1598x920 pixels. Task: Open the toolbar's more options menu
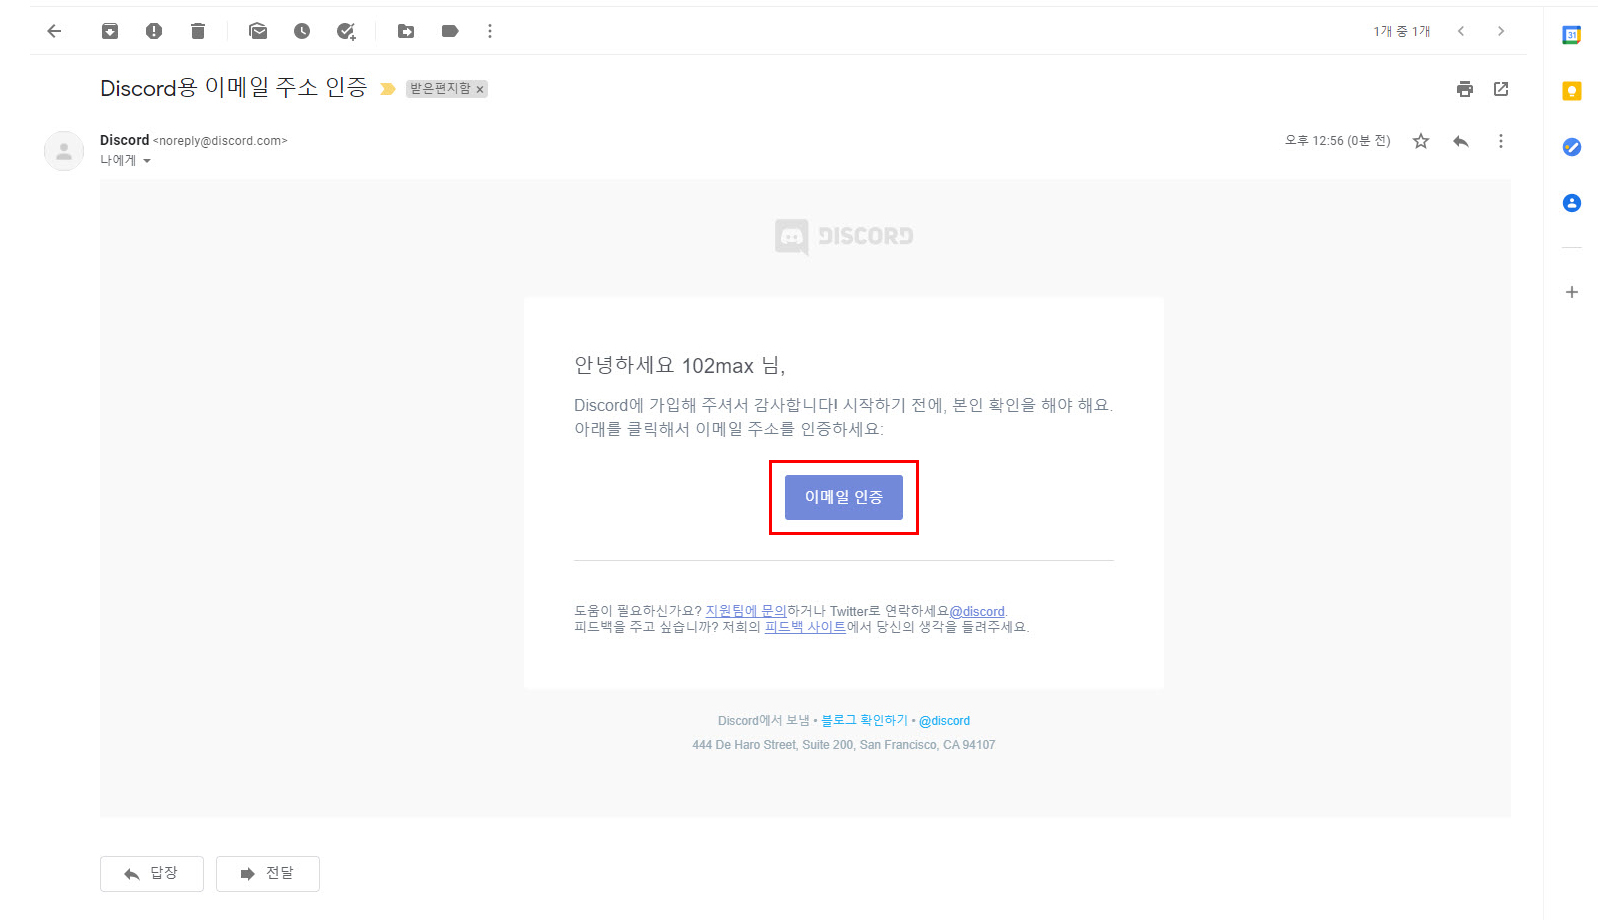490,31
